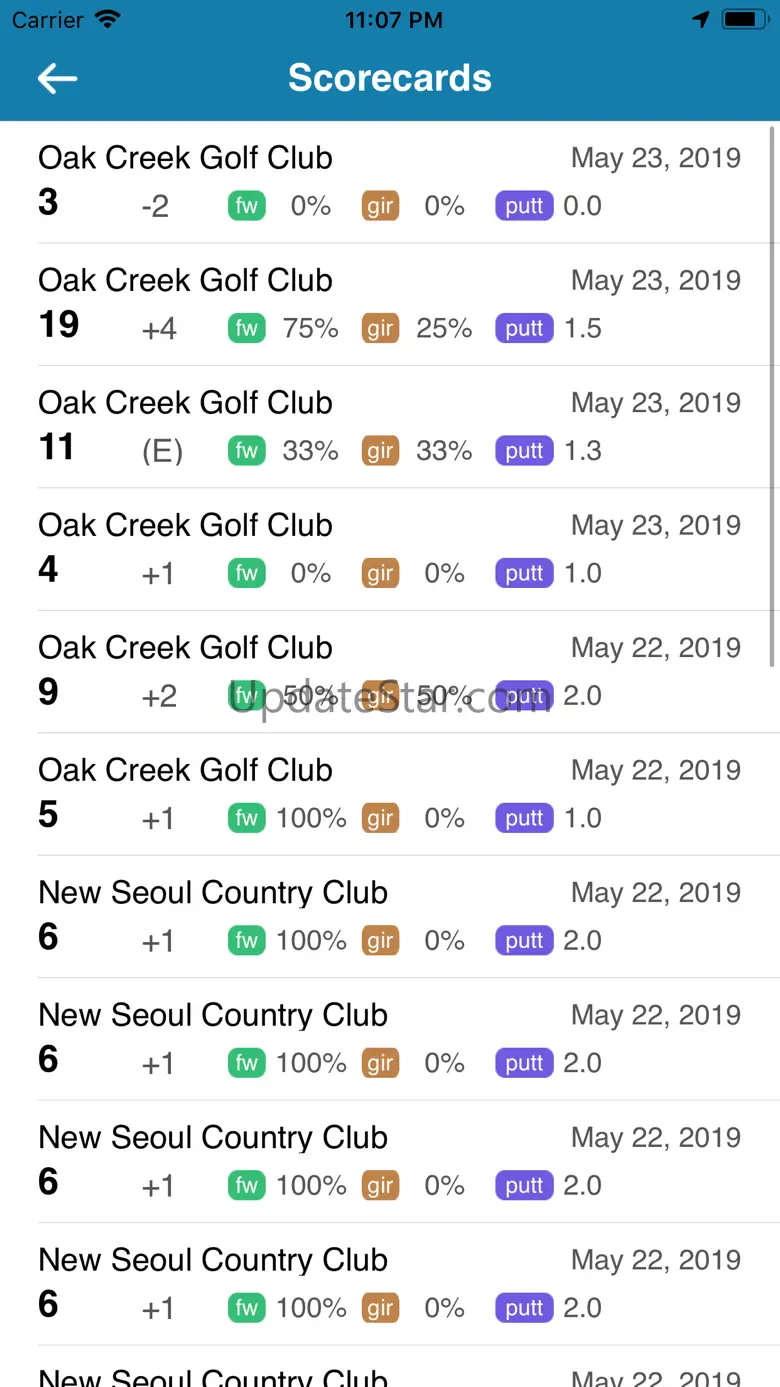The width and height of the screenshot is (780, 1387).
Task: Tap the Scorecards title in header
Action: (x=390, y=78)
